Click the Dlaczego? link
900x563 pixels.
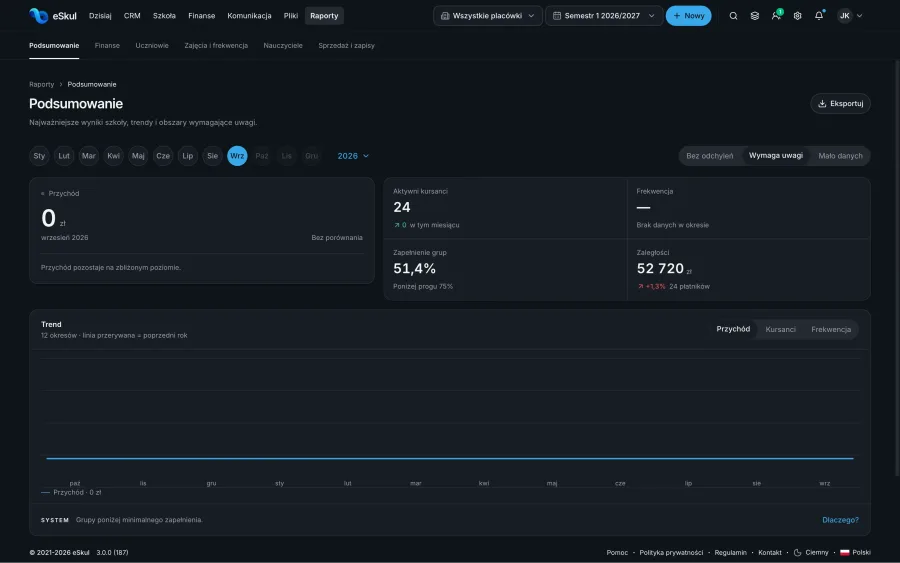tap(840, 520)
